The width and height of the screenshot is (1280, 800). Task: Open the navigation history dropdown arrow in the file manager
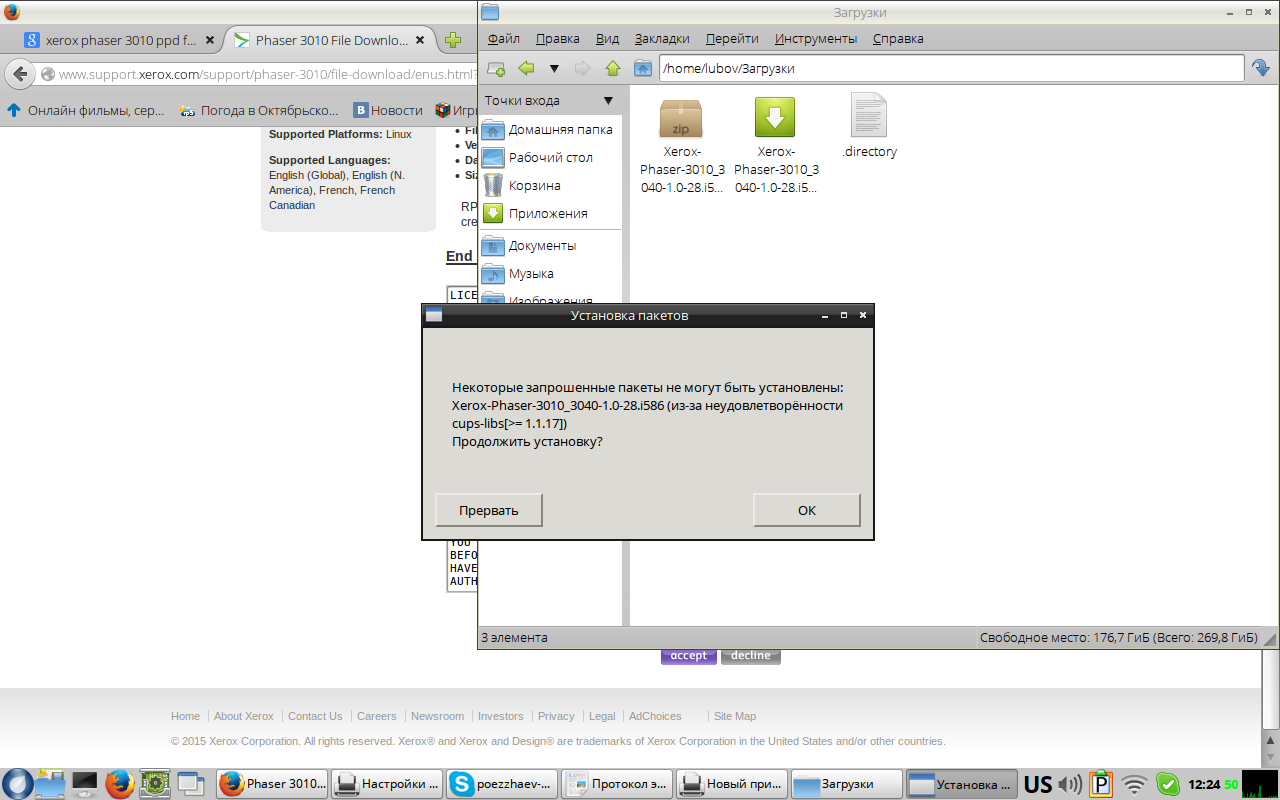pyautogui.click(x=554, y=68)
